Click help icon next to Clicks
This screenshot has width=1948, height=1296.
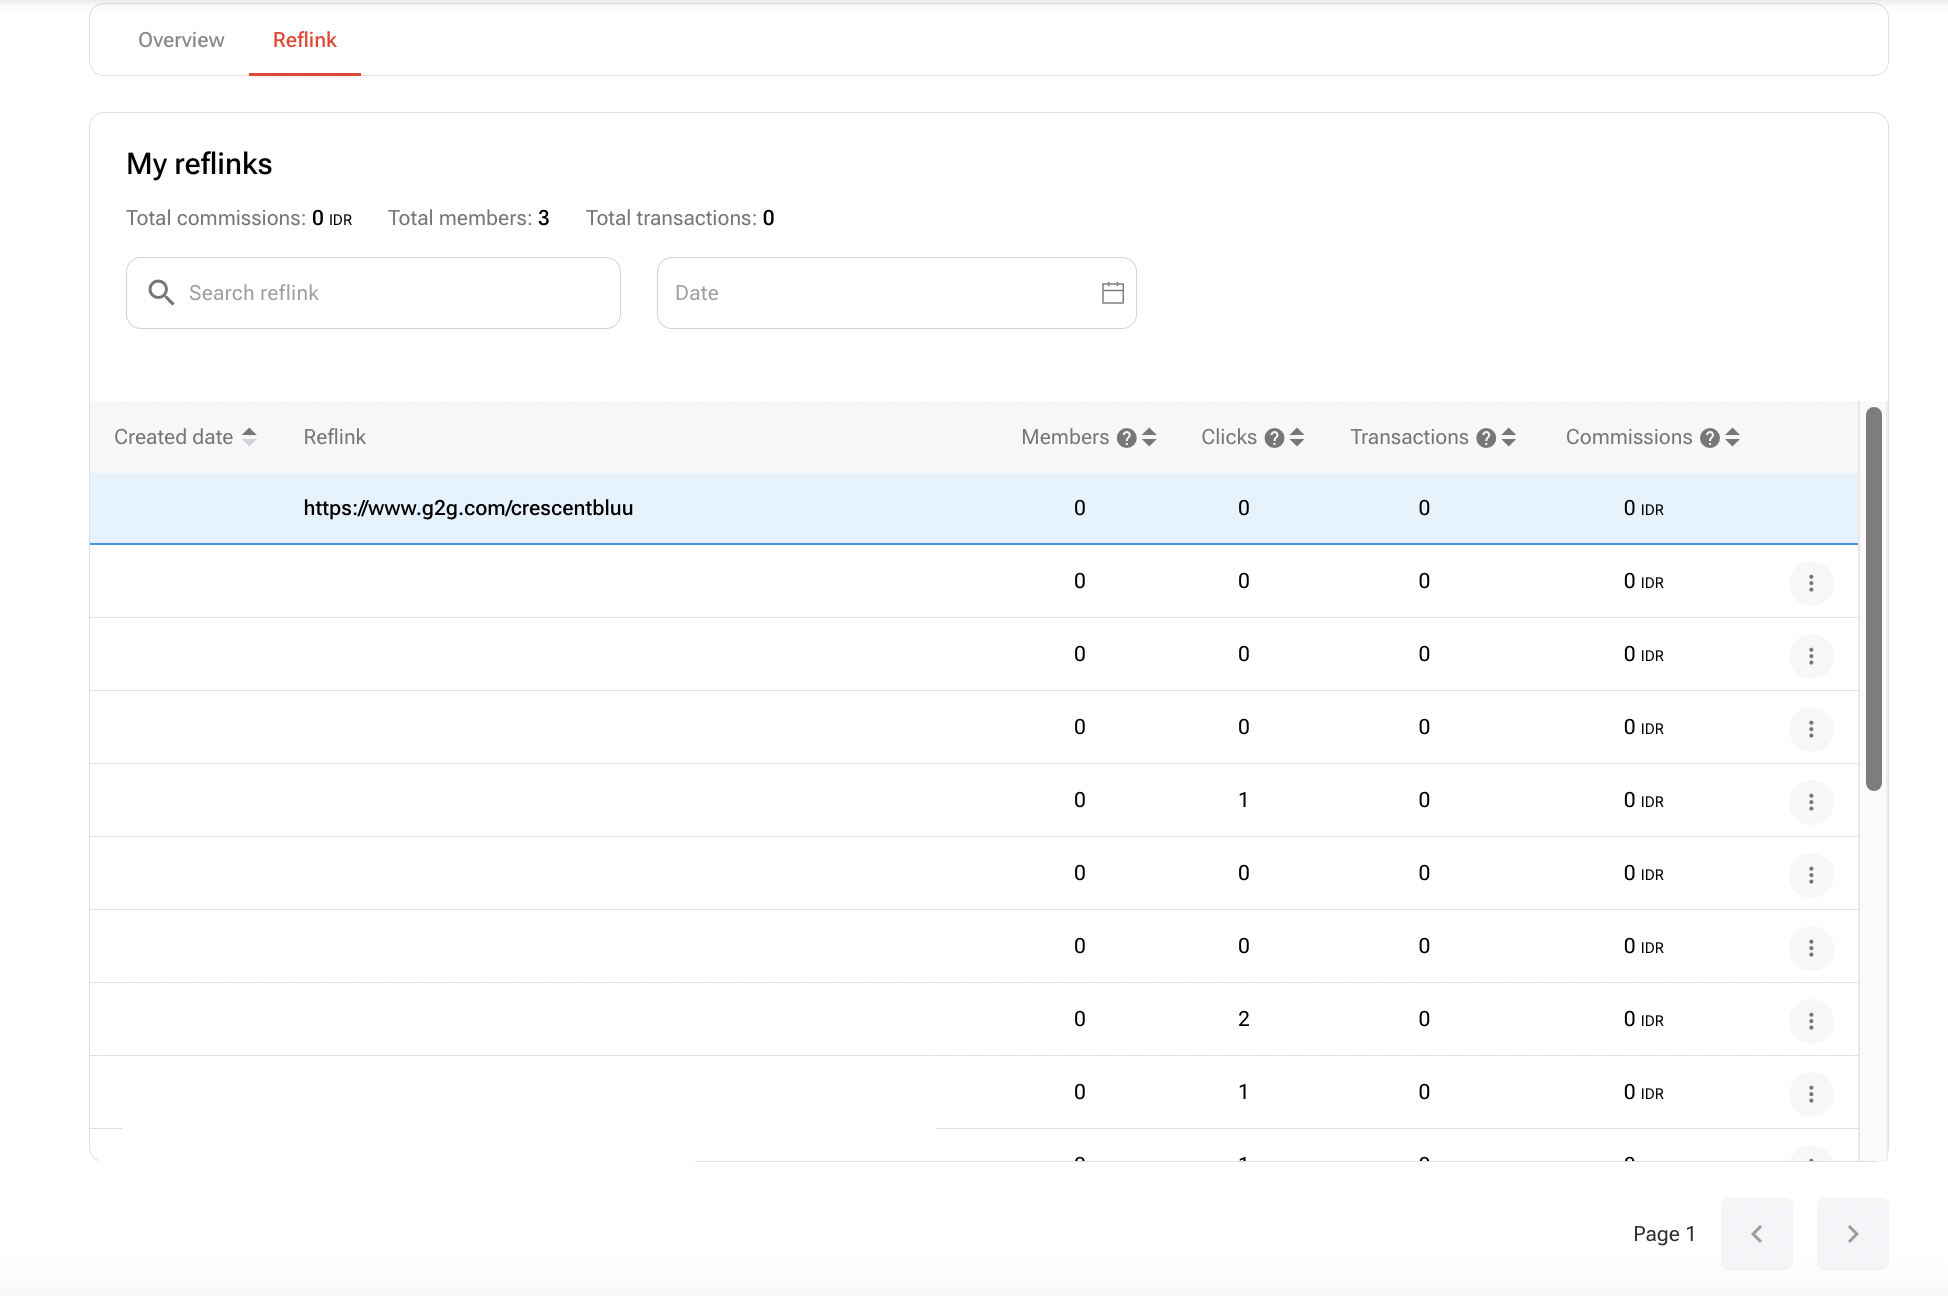click(x=1273, y=438)
